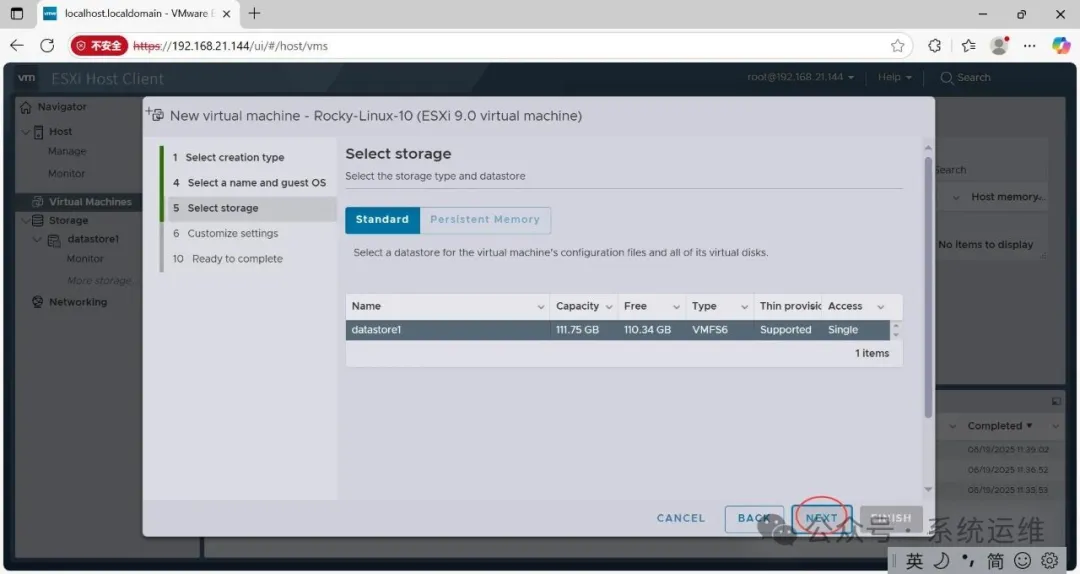Select step 6 Customize settings

pos(225,233)
